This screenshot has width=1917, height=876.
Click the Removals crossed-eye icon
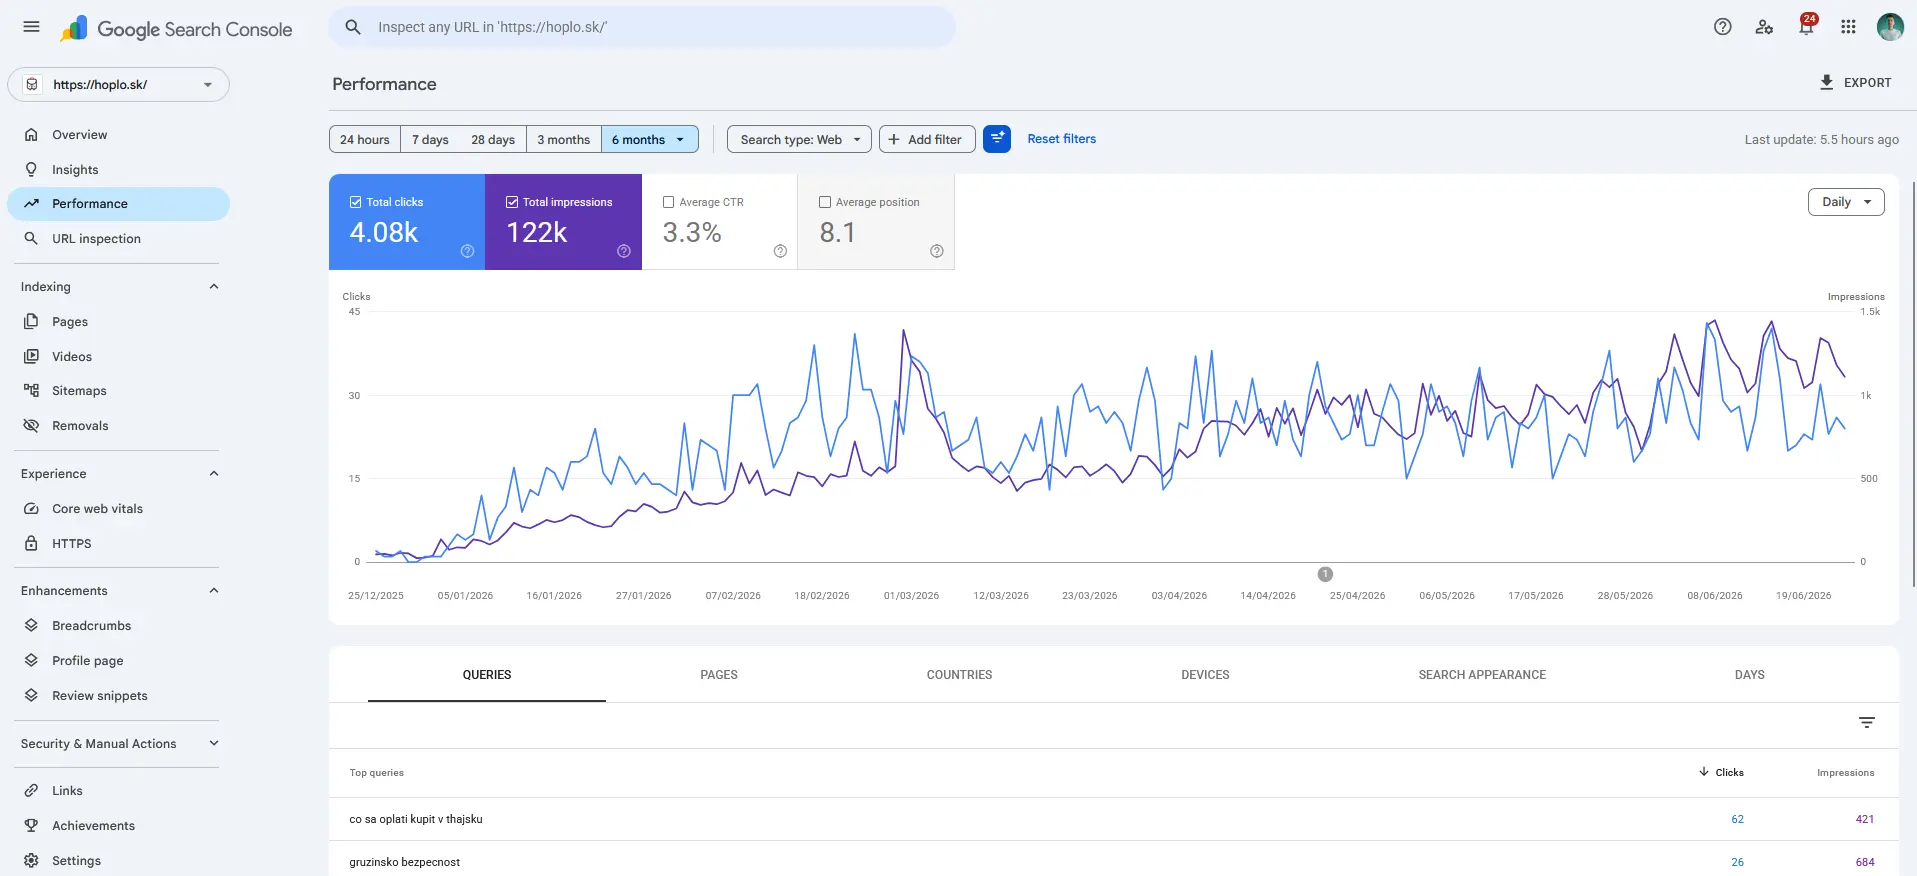coord(31,425)
